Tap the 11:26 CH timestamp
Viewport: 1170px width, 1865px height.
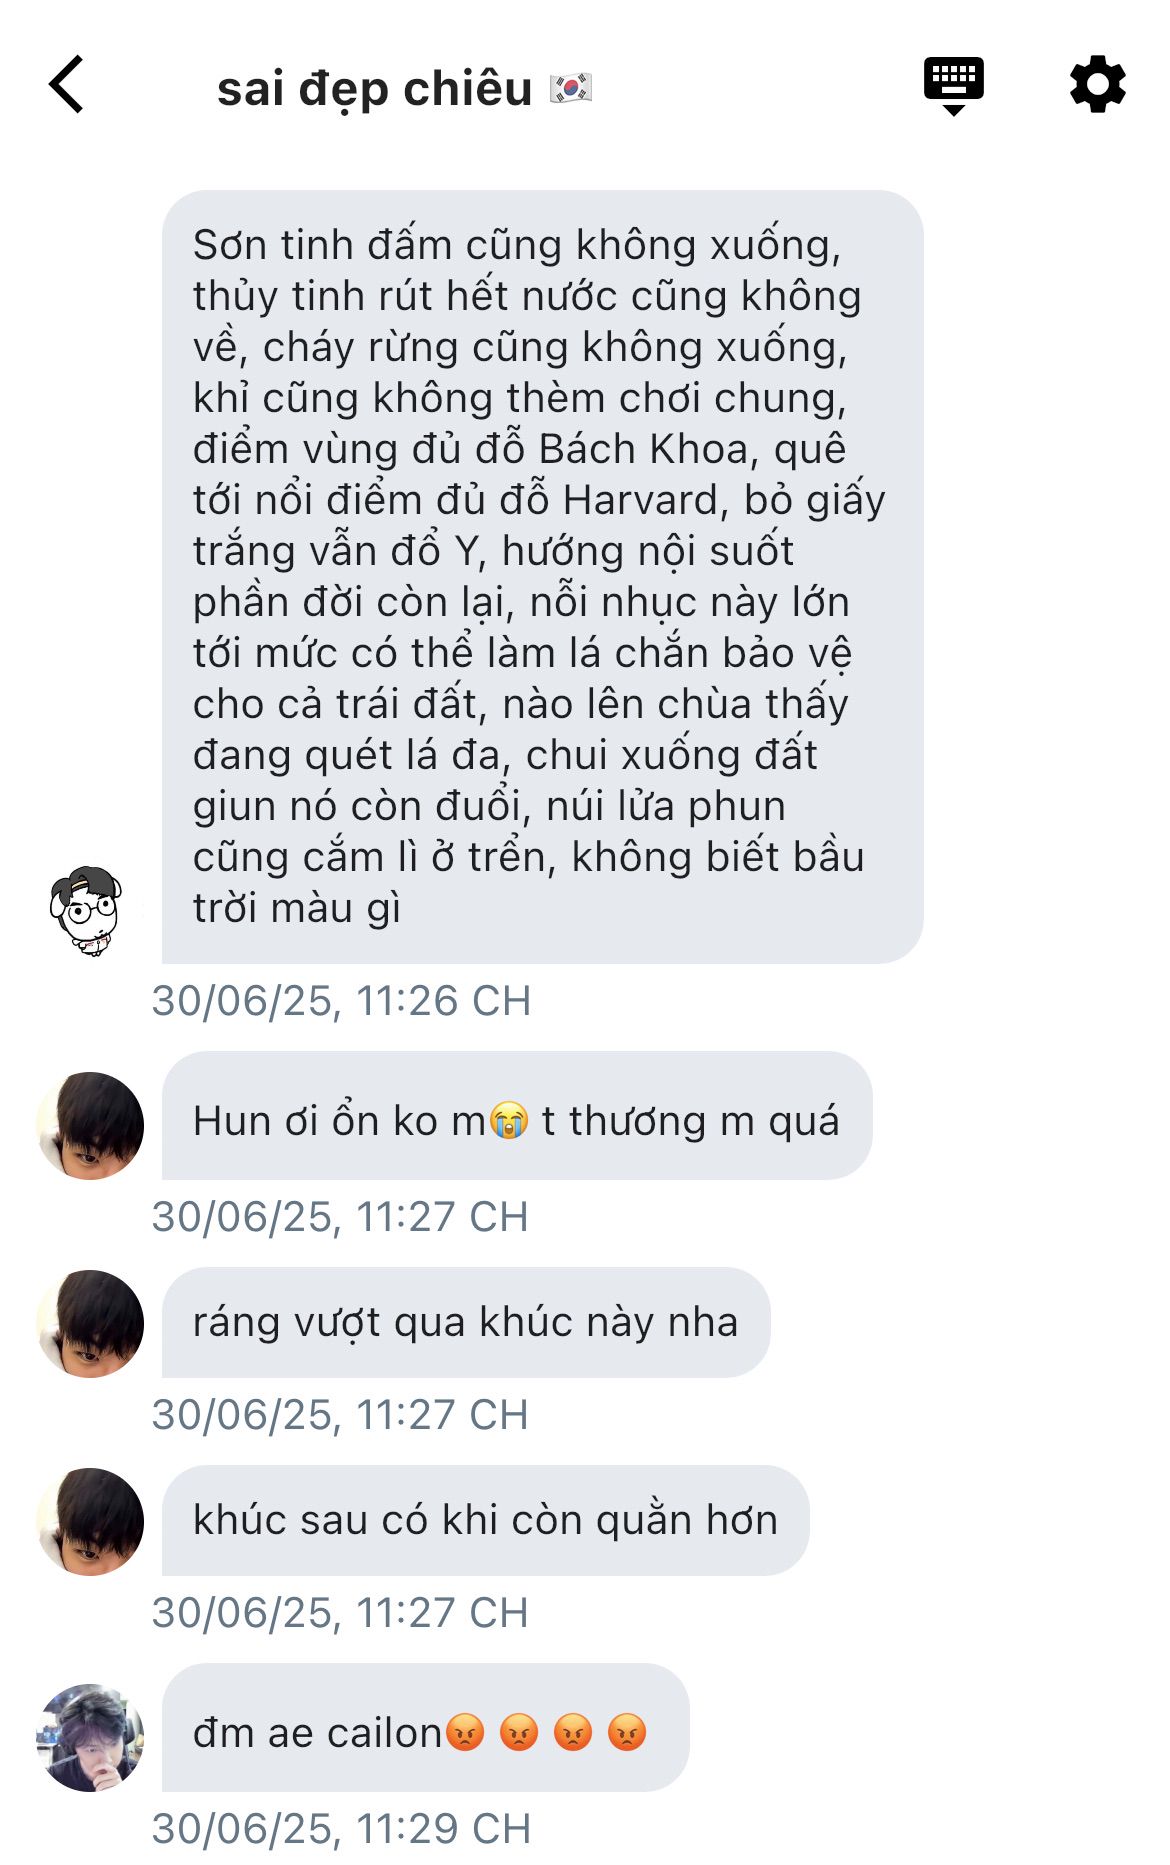point(341,1001)
